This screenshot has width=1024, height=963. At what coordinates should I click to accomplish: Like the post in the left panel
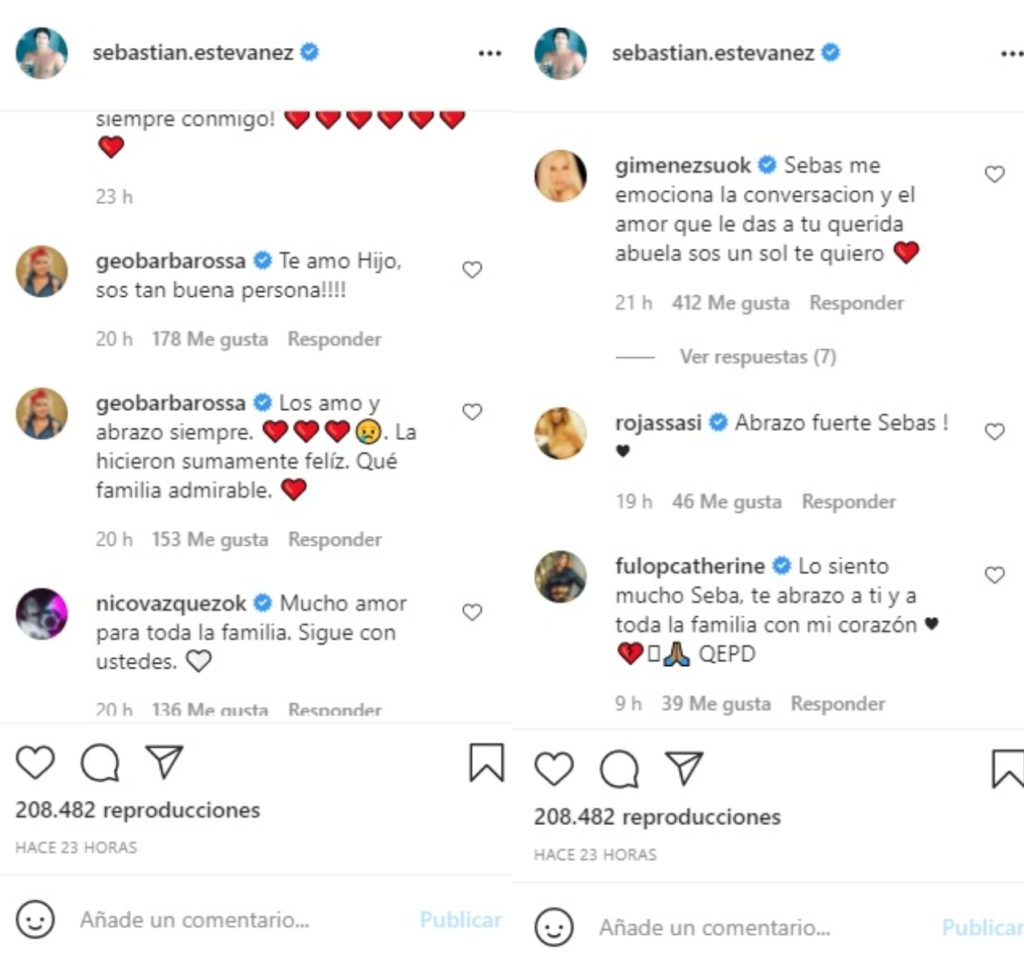pyautogui.click(x=35, y=763)
